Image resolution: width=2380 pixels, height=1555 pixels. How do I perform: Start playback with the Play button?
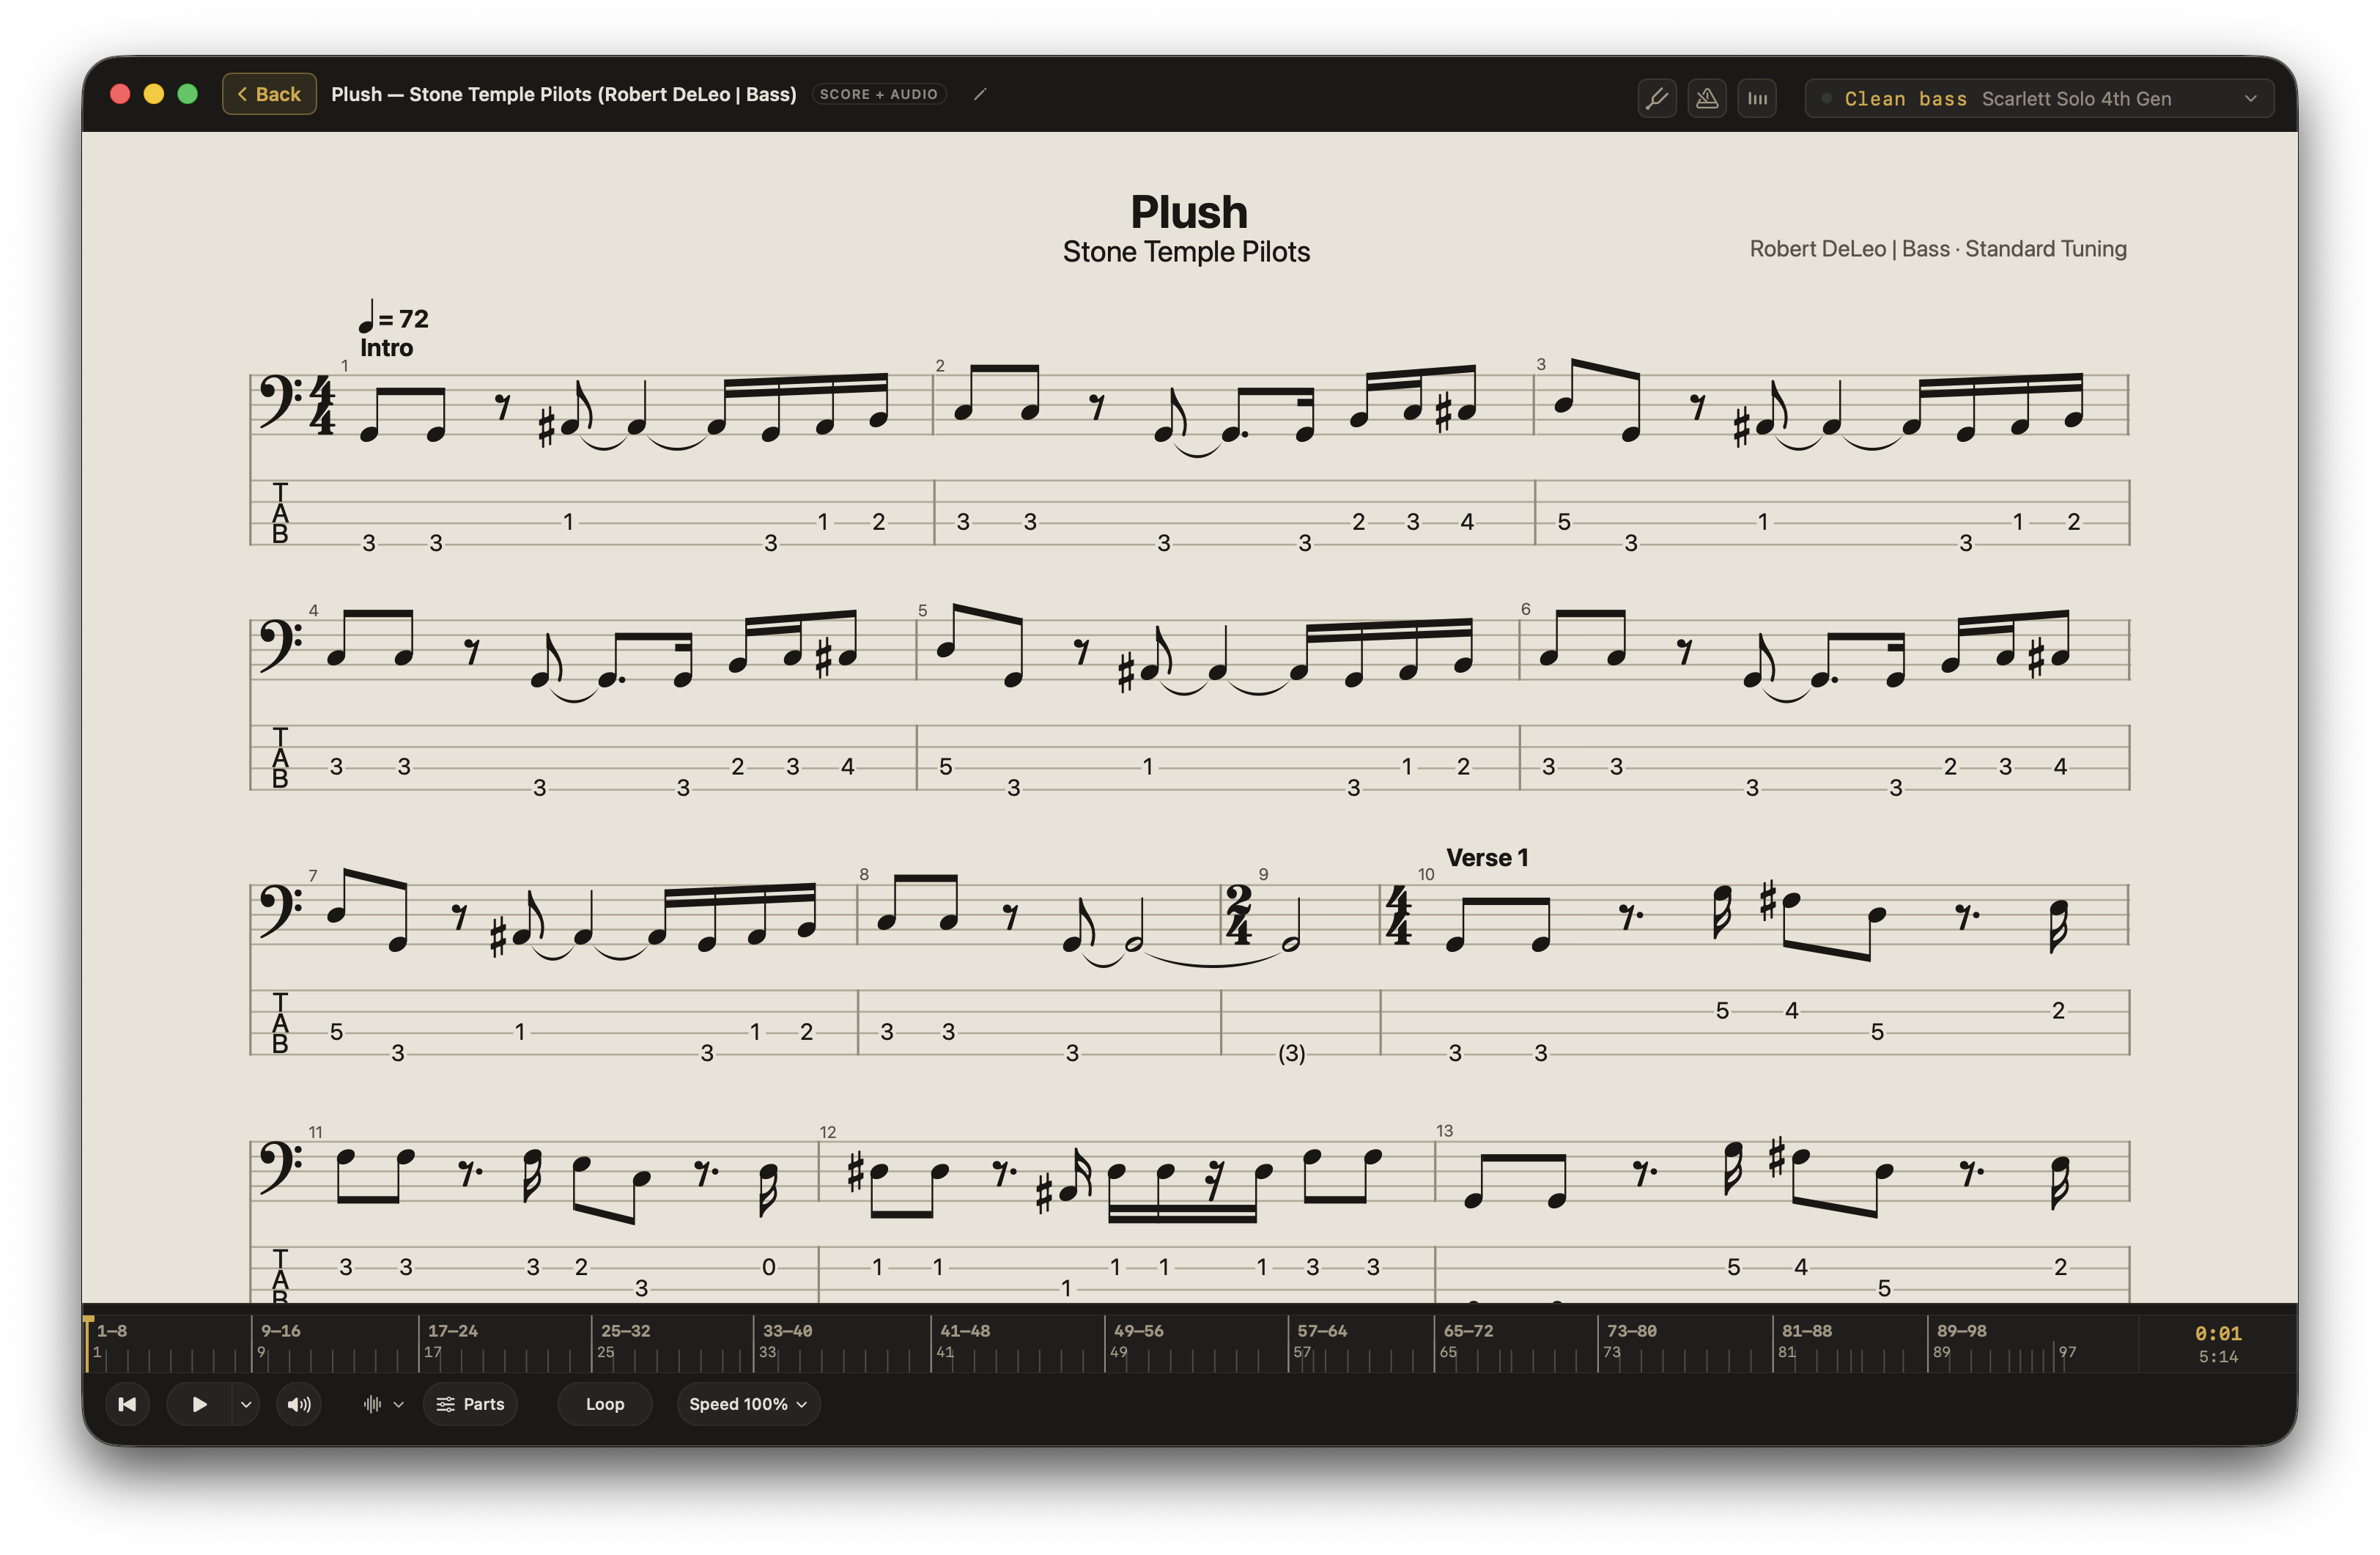click(x=199, y=1404)
